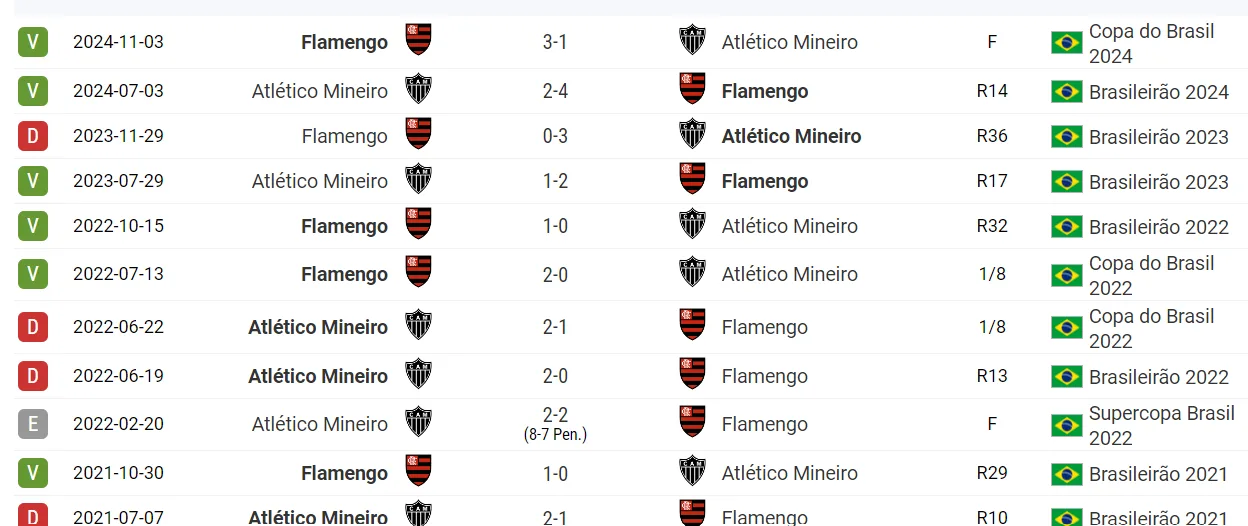Click the green V badge for 2021-10-30

(33, 473)
